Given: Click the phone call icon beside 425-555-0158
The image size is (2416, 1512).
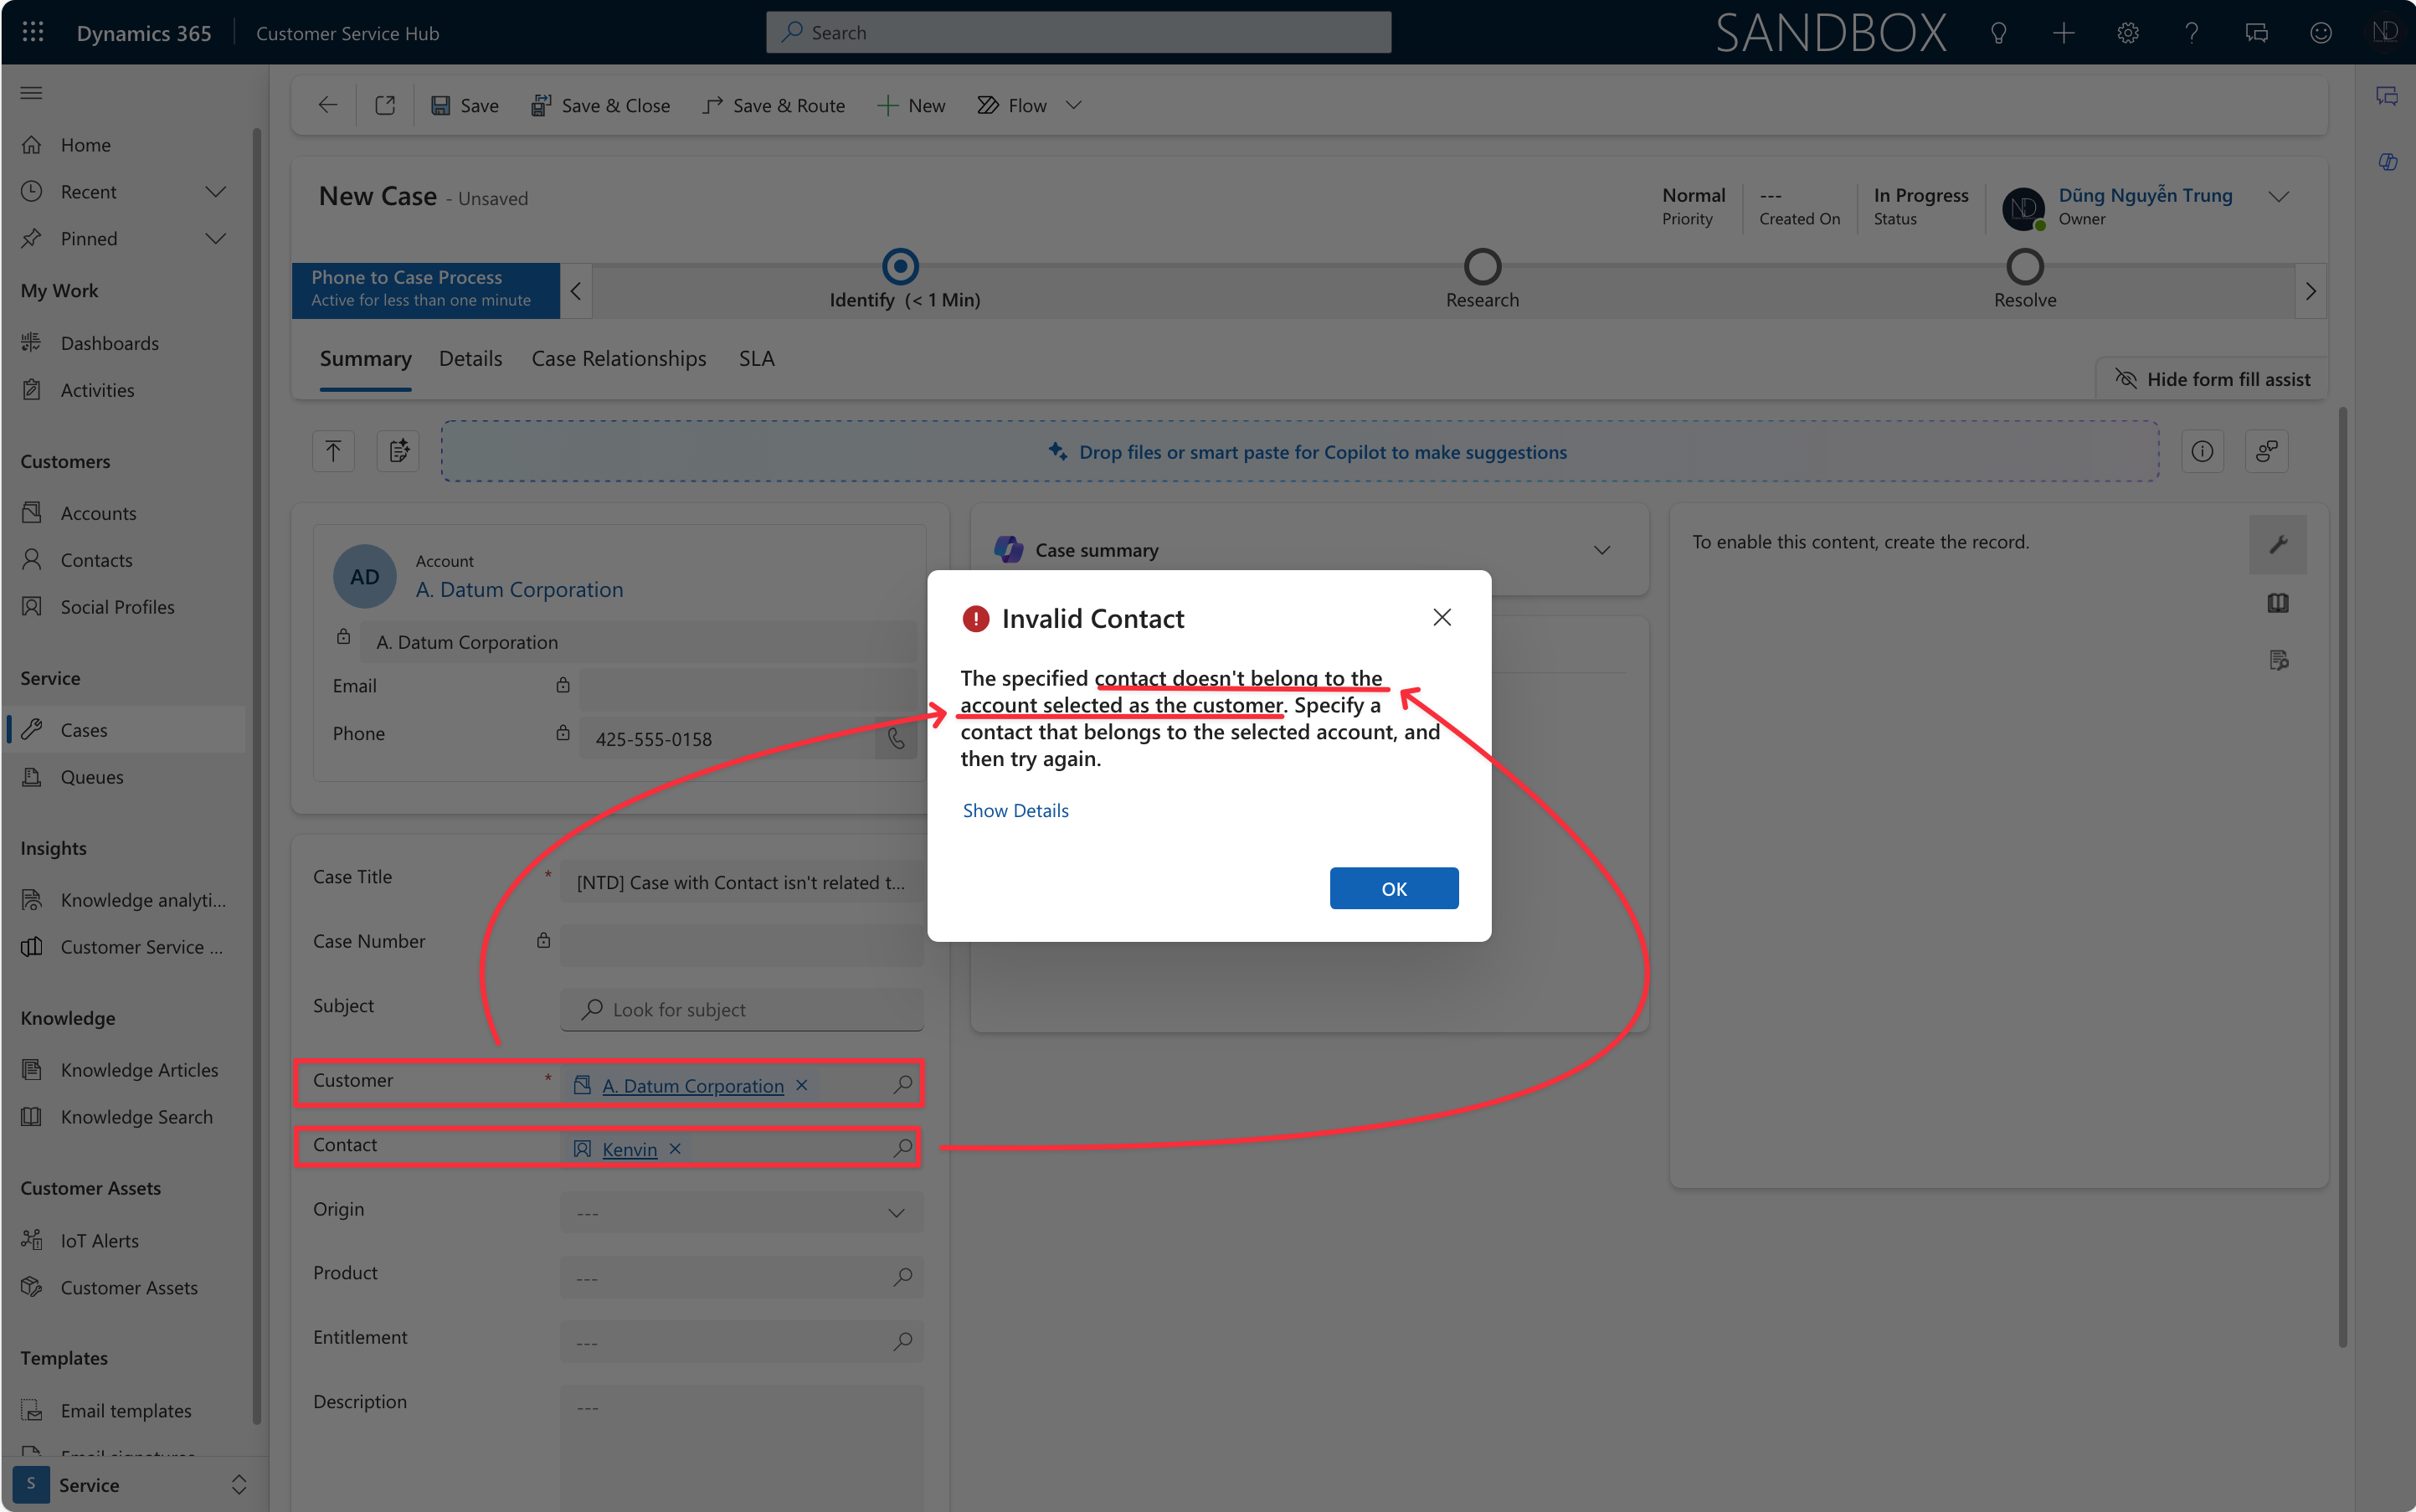Looking at the screenshot, I should [896, 739].
